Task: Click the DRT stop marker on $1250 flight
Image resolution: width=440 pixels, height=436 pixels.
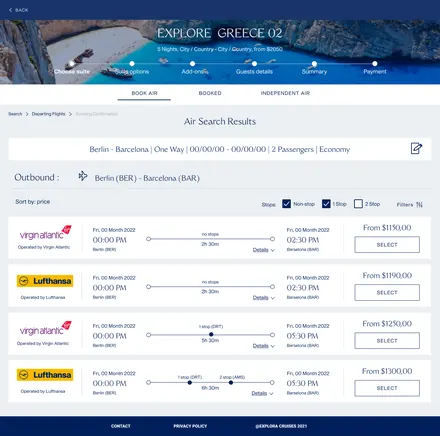Action: (x=211, y=334)
